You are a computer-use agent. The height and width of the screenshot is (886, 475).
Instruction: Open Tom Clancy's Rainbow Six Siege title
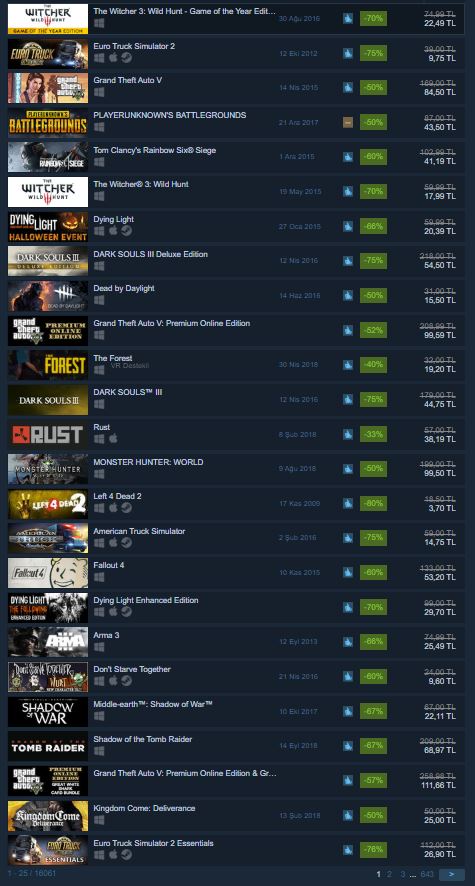pos(154,150)
